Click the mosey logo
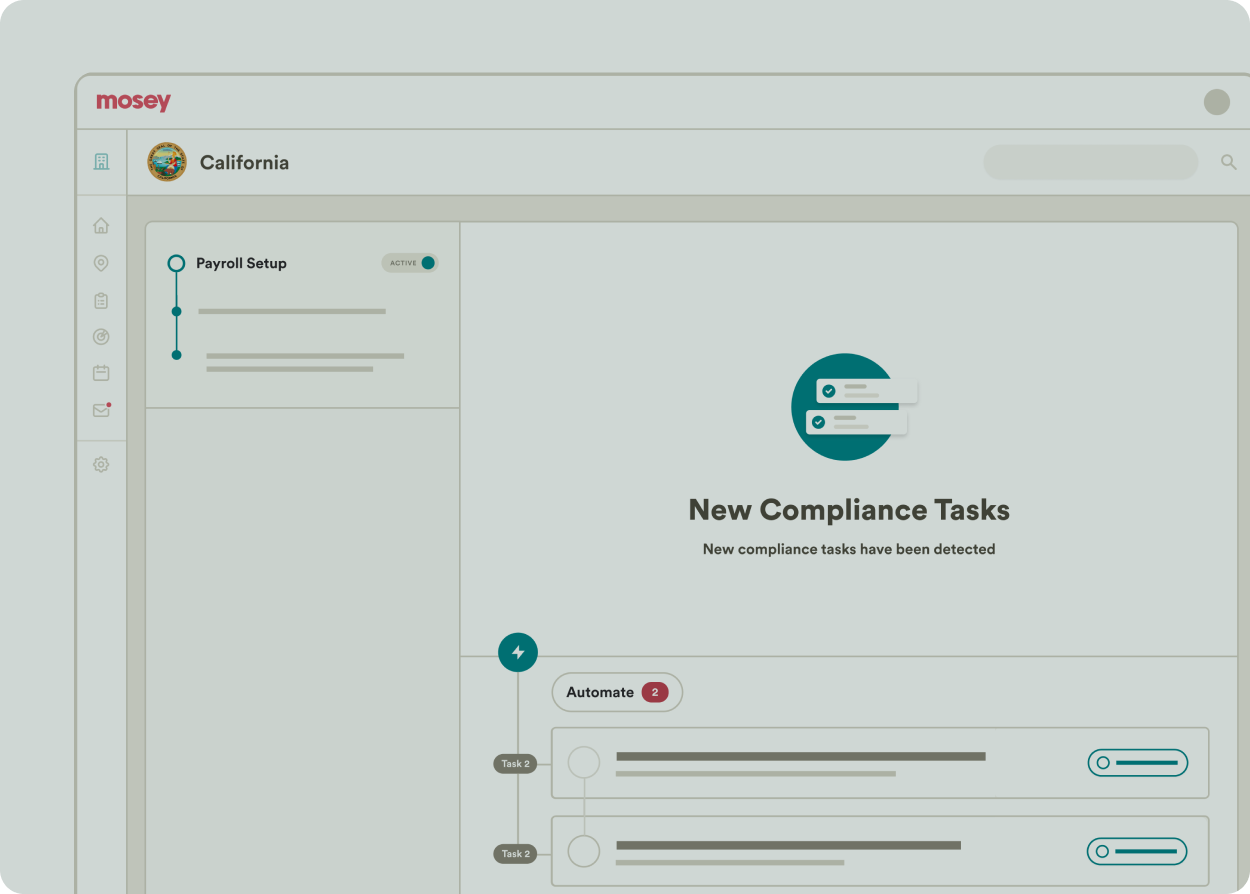The image size is (1250, 894). [x=133, y=102]
